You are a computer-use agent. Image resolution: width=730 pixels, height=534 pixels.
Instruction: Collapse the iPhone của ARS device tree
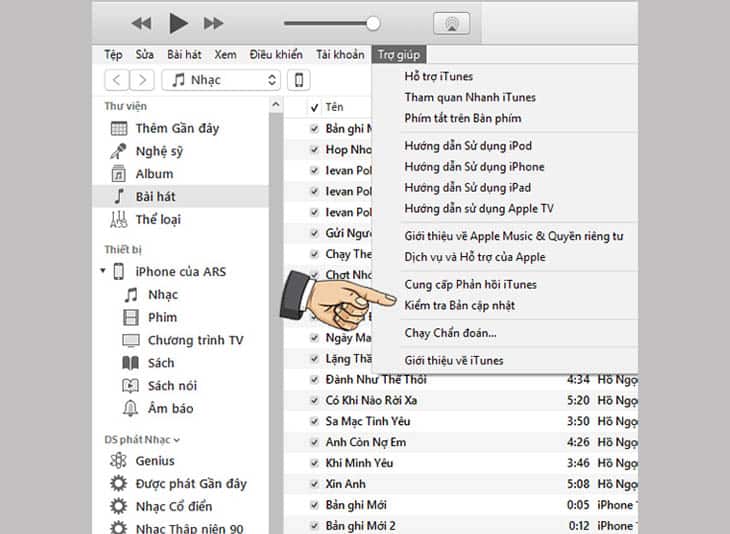[x=102, y=272]
